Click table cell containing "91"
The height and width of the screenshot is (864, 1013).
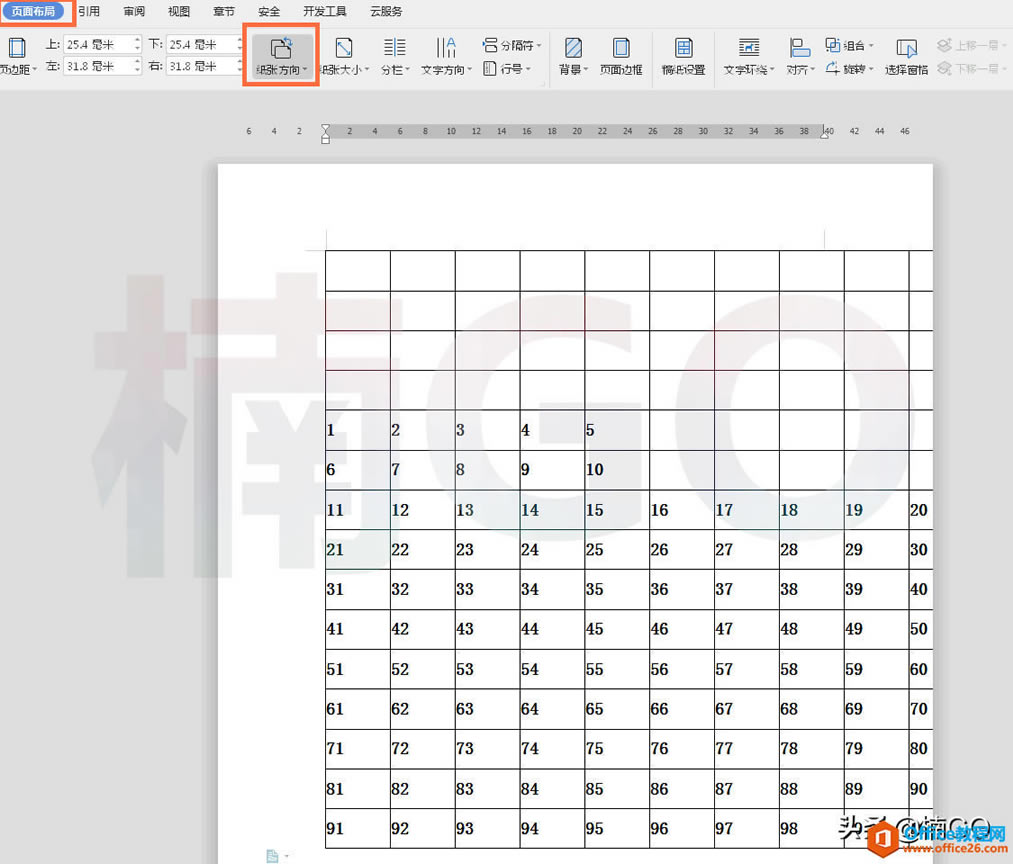pyautogui.click(x=358, y=828)
